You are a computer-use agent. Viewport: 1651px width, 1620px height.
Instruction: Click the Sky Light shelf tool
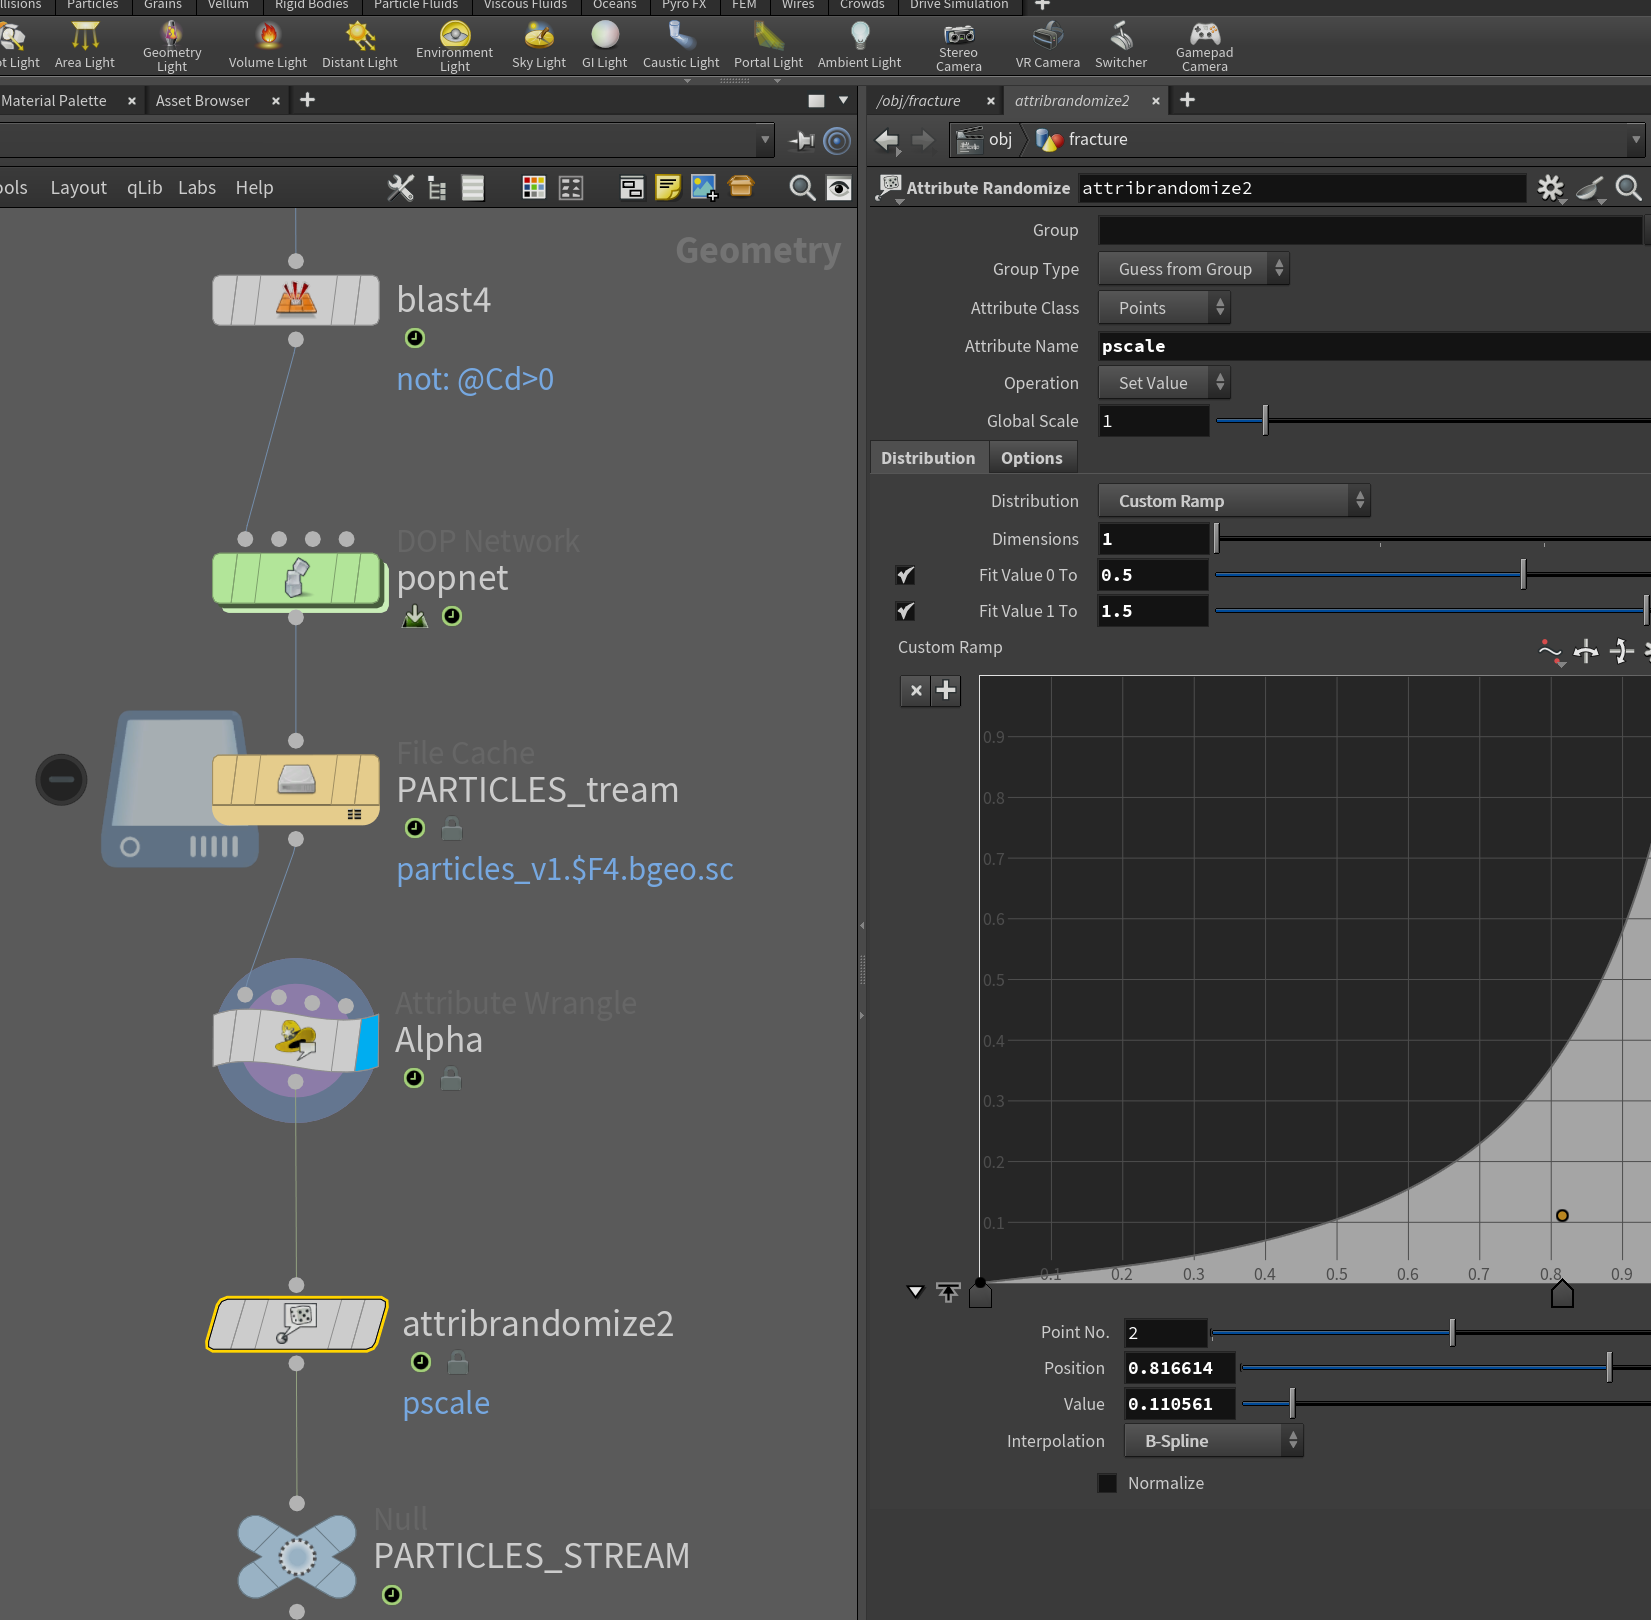coord(538,46)
